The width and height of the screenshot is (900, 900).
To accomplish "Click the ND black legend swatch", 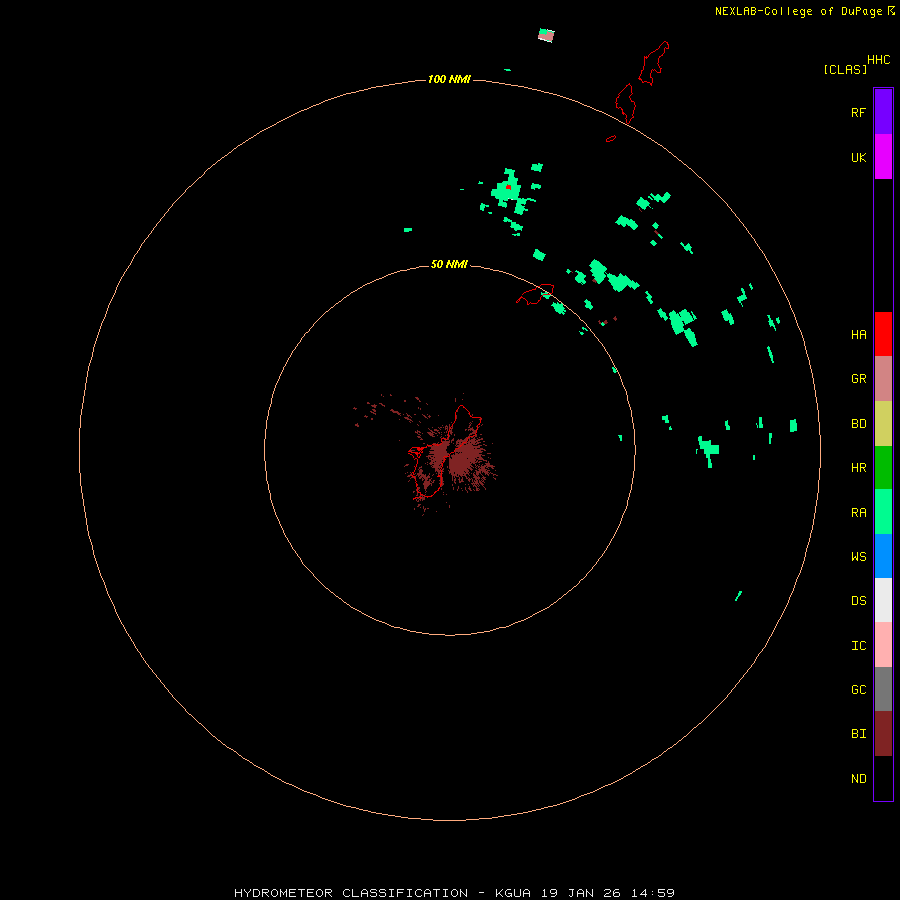I will [x=883, y=778].
